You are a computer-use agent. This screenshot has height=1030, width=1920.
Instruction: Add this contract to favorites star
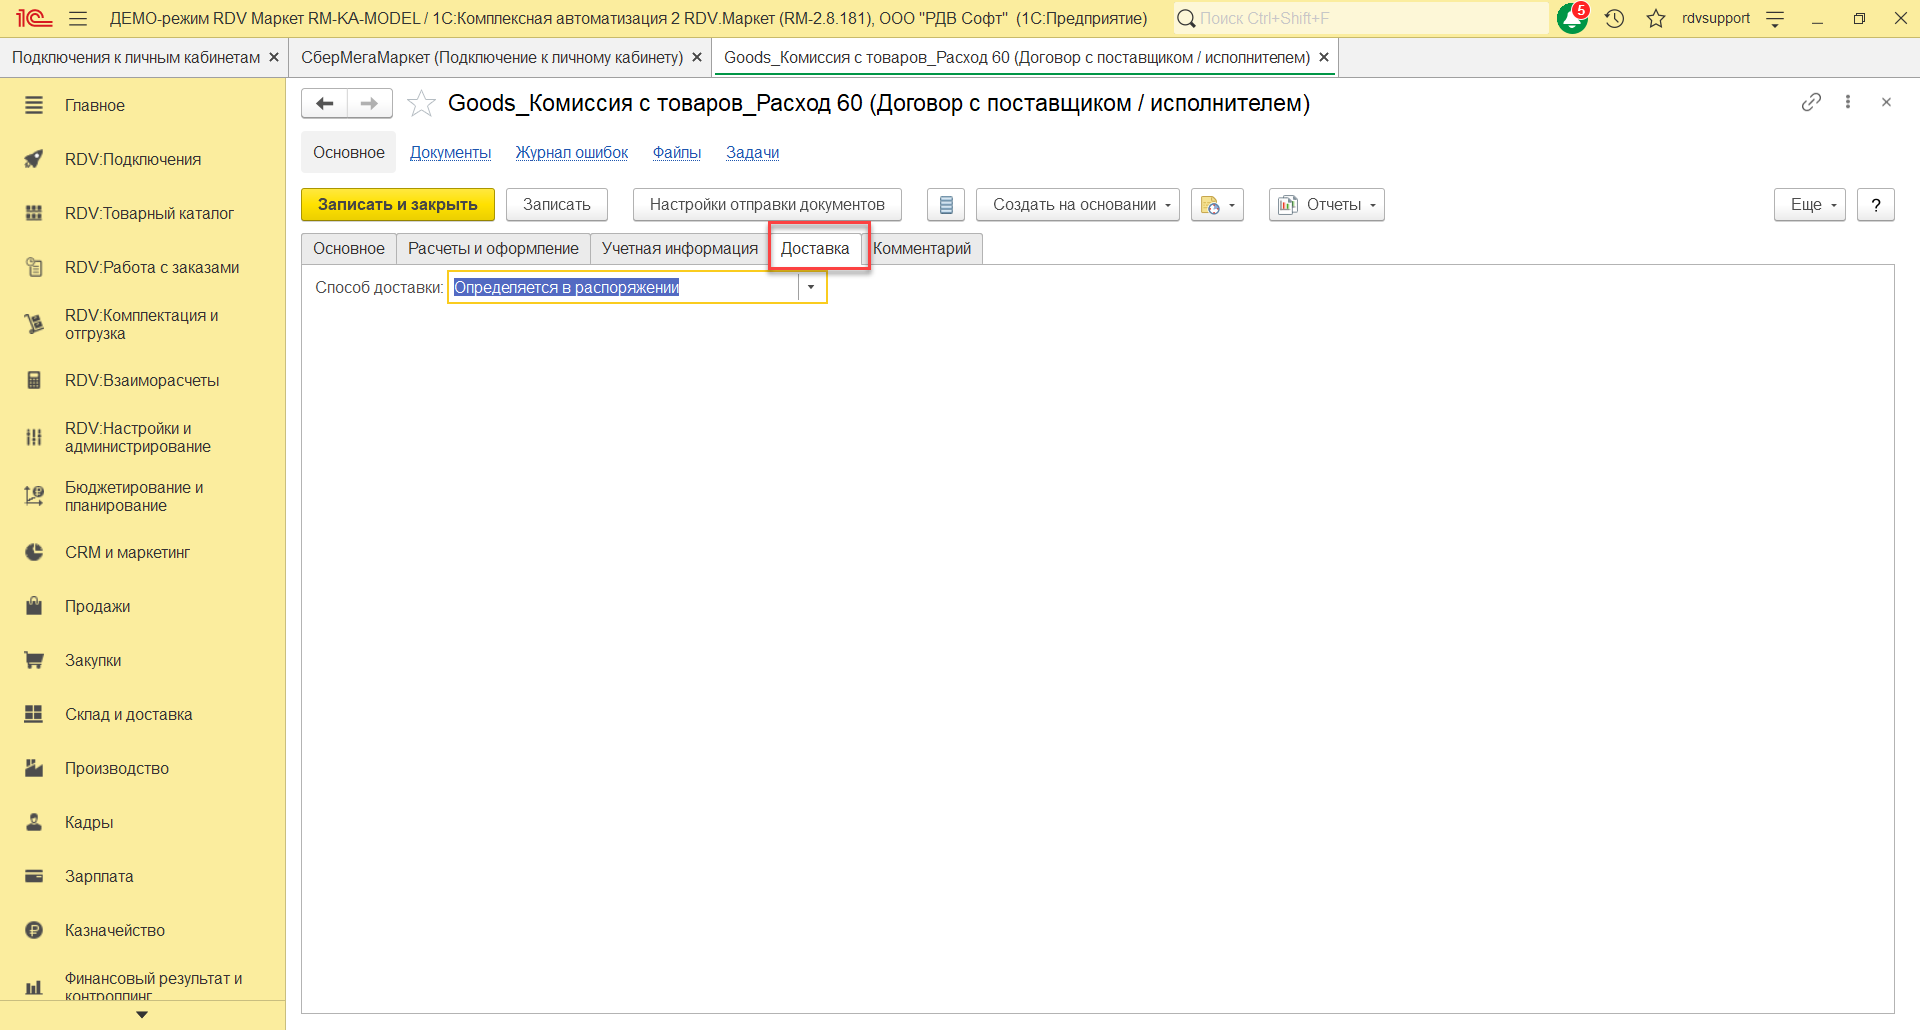pyautogui.click(x=421, y=103)
